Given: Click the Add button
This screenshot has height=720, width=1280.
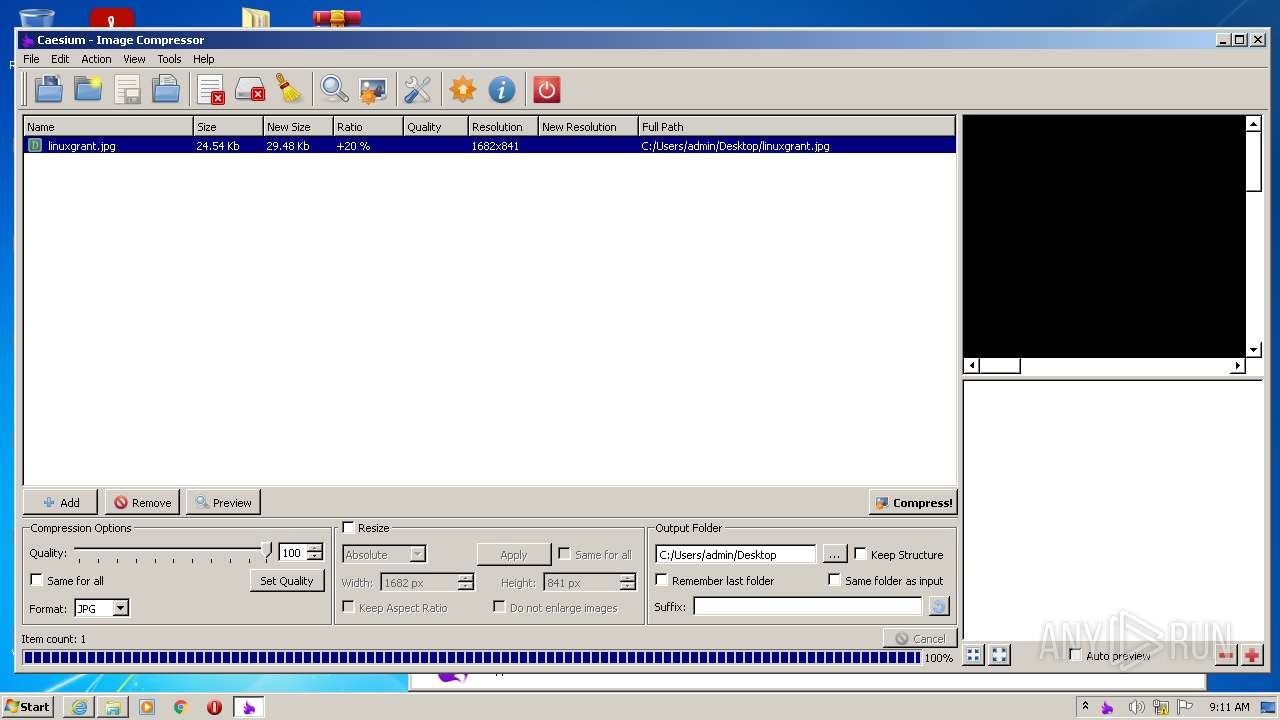Looking at the screenshot, I should pyautogui.click(x=60, y=502).
